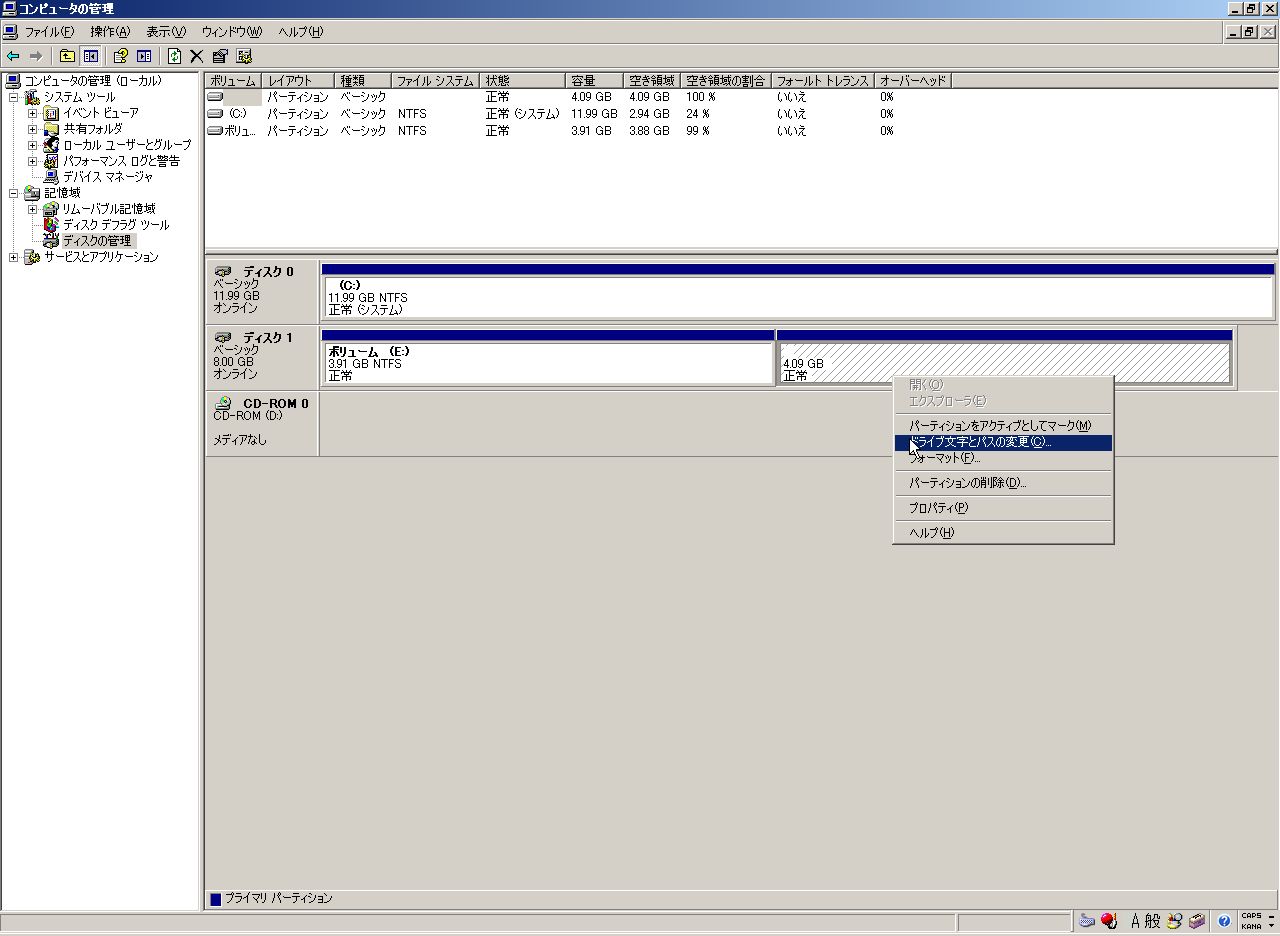1280x936 pixels.
Task: Sort by ボリューム column header
Action: [234, 81]
